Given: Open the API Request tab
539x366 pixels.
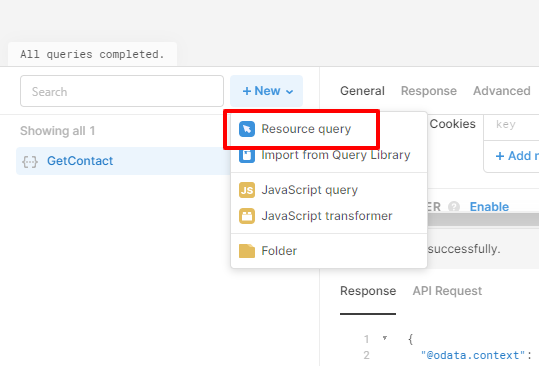Looking at the screenshot, I should coord(447,291).
